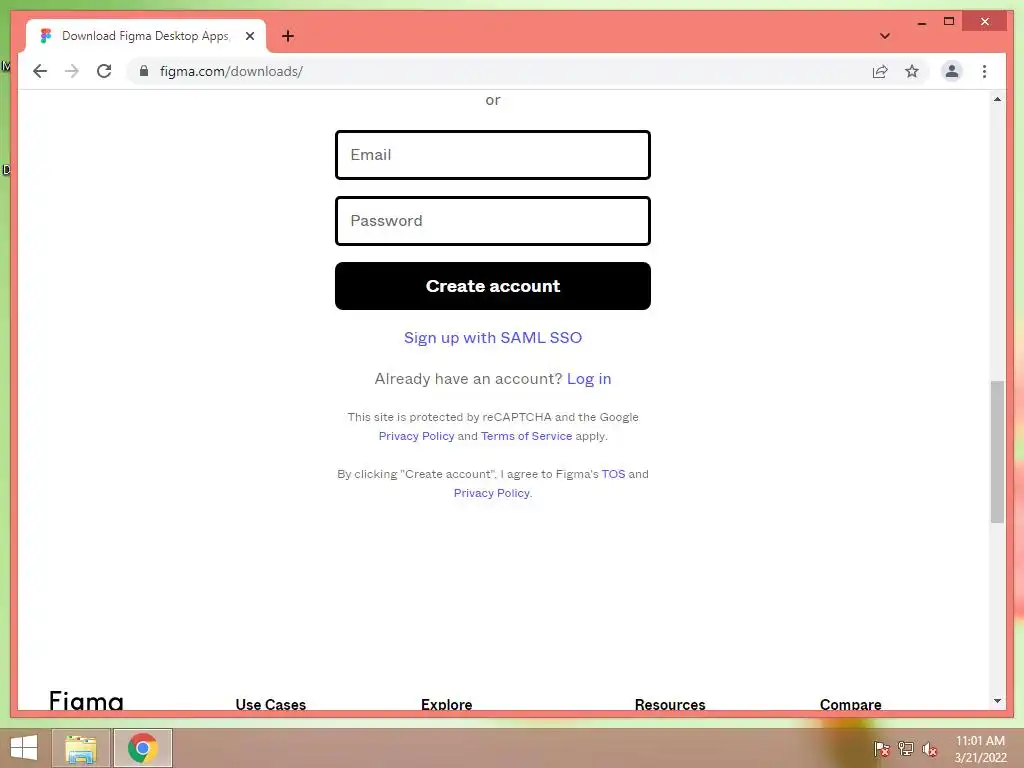Open the Chrome three-dot menu
This screenshot has width=1024, height=768.
click(984, 71)
